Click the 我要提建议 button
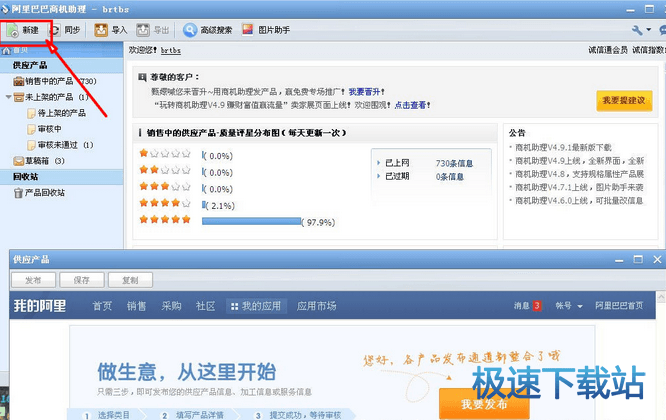 624,101
